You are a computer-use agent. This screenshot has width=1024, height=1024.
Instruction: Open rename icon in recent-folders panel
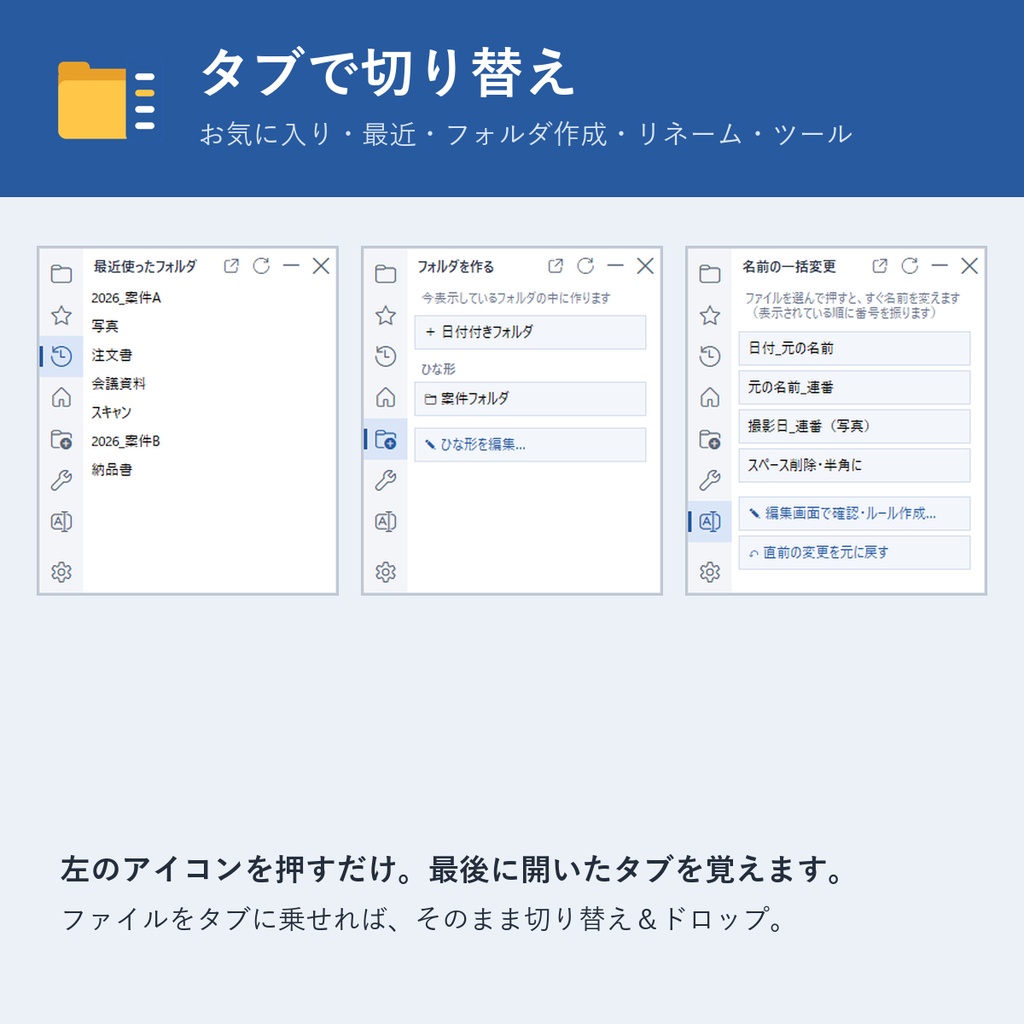click(x=61, y=522)
